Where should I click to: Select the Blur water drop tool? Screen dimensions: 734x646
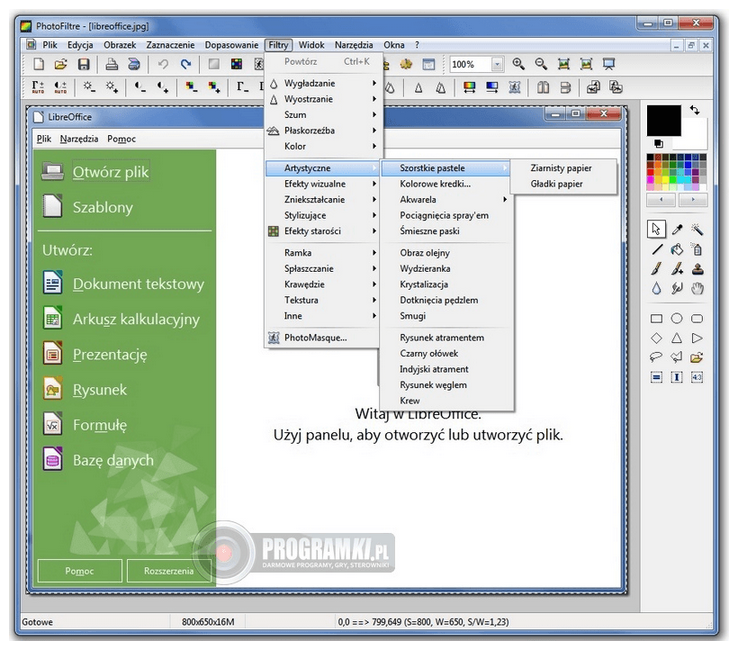(657, 289)
